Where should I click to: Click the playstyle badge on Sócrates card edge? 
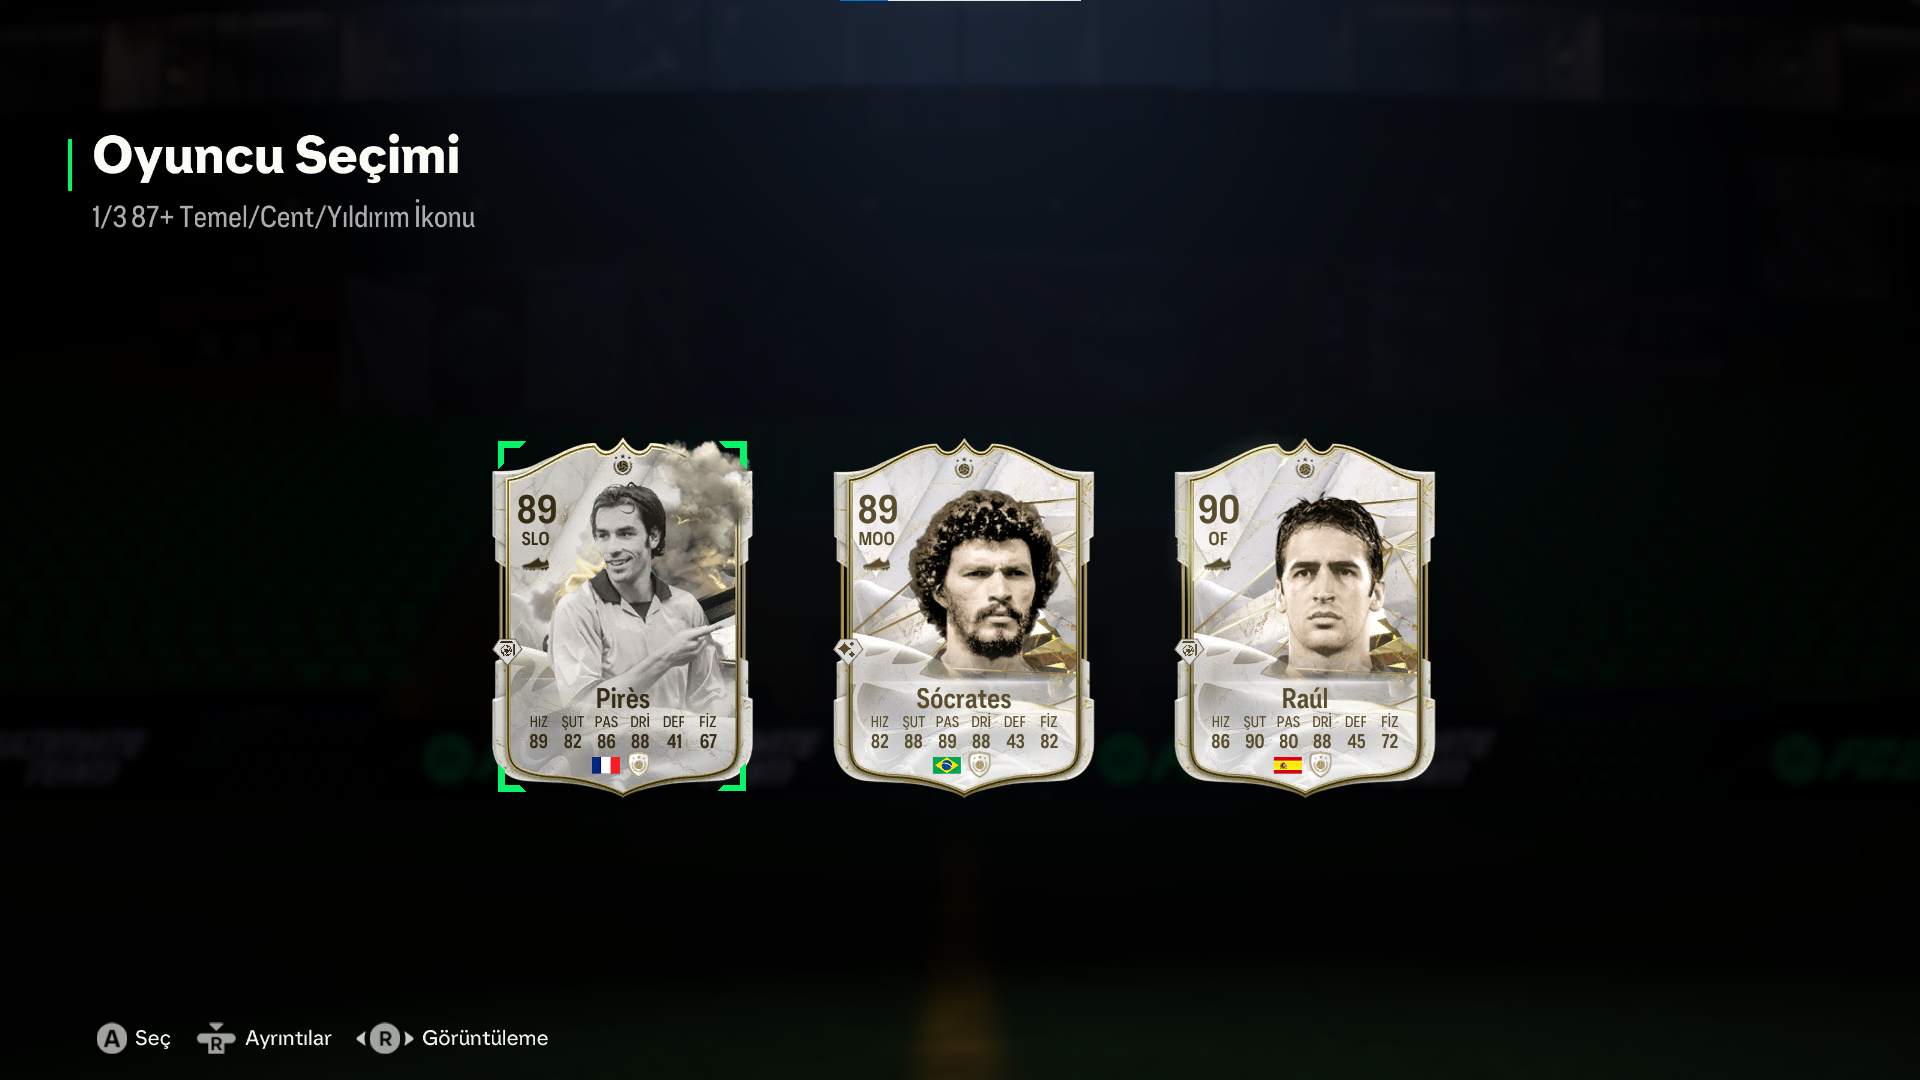click(x=848, y=650)
